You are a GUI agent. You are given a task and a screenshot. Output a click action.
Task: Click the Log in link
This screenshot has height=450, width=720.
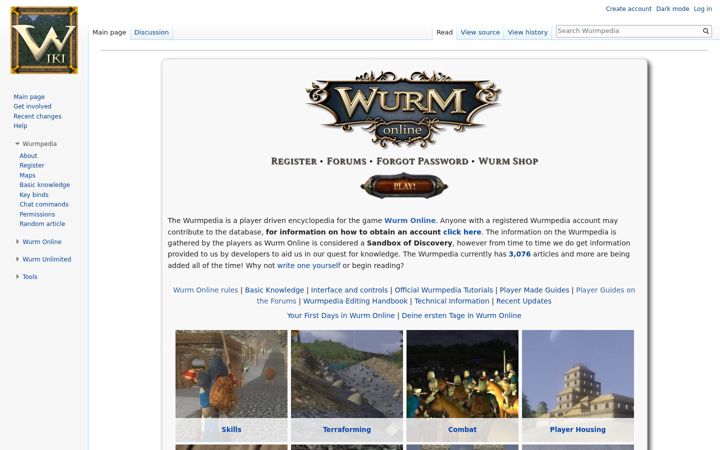click(x=703, y=9)
